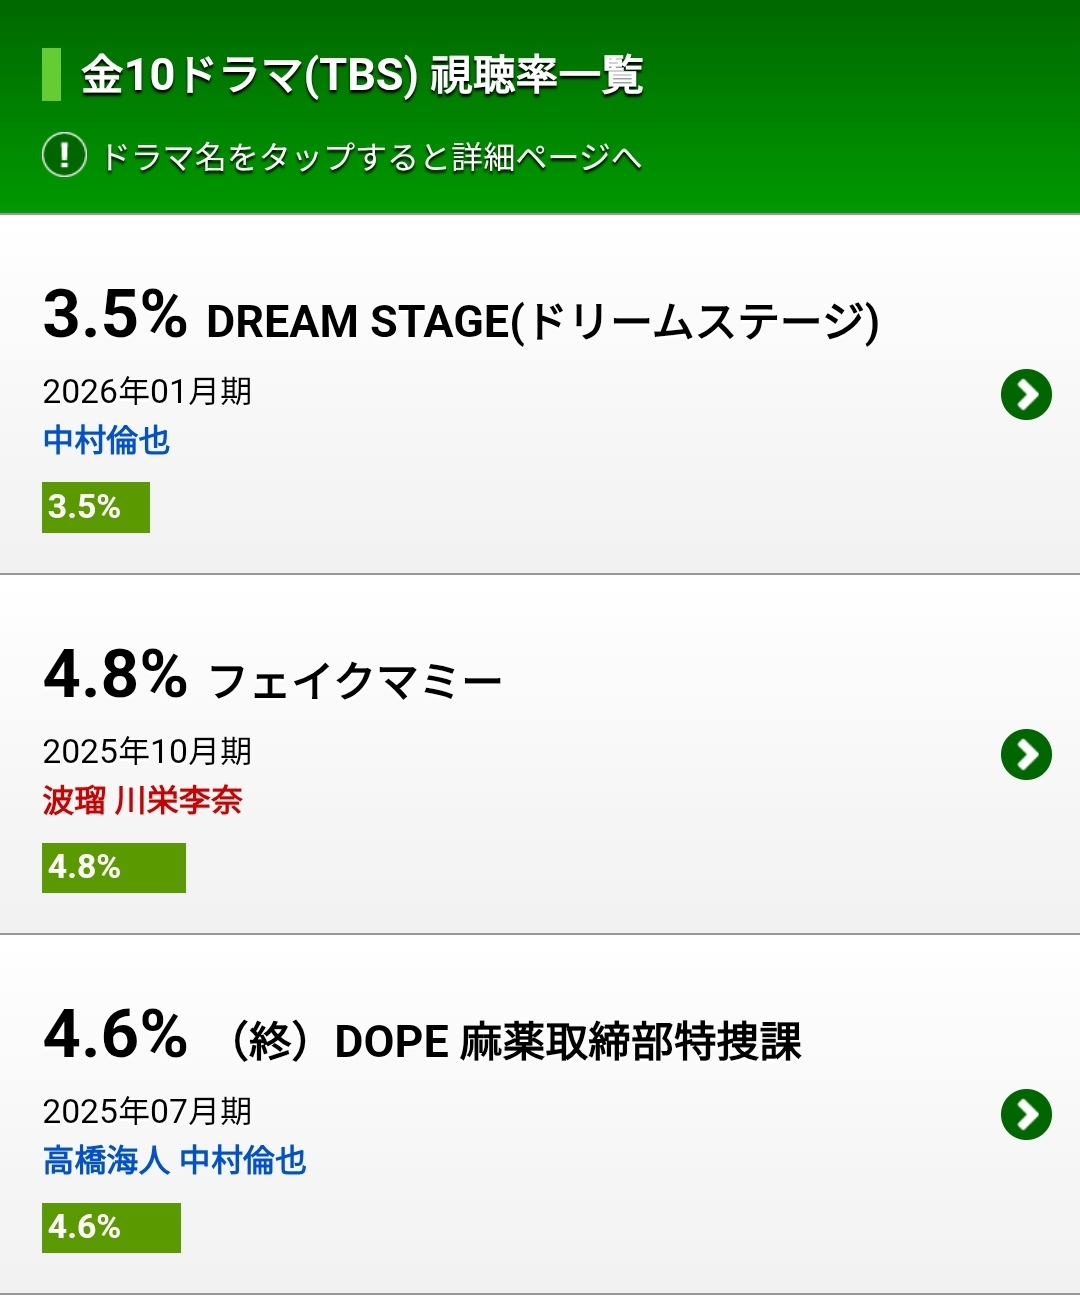
Task: Tap 中村倫也 under DOPE drama
Action: click(x=243, y=1160)
